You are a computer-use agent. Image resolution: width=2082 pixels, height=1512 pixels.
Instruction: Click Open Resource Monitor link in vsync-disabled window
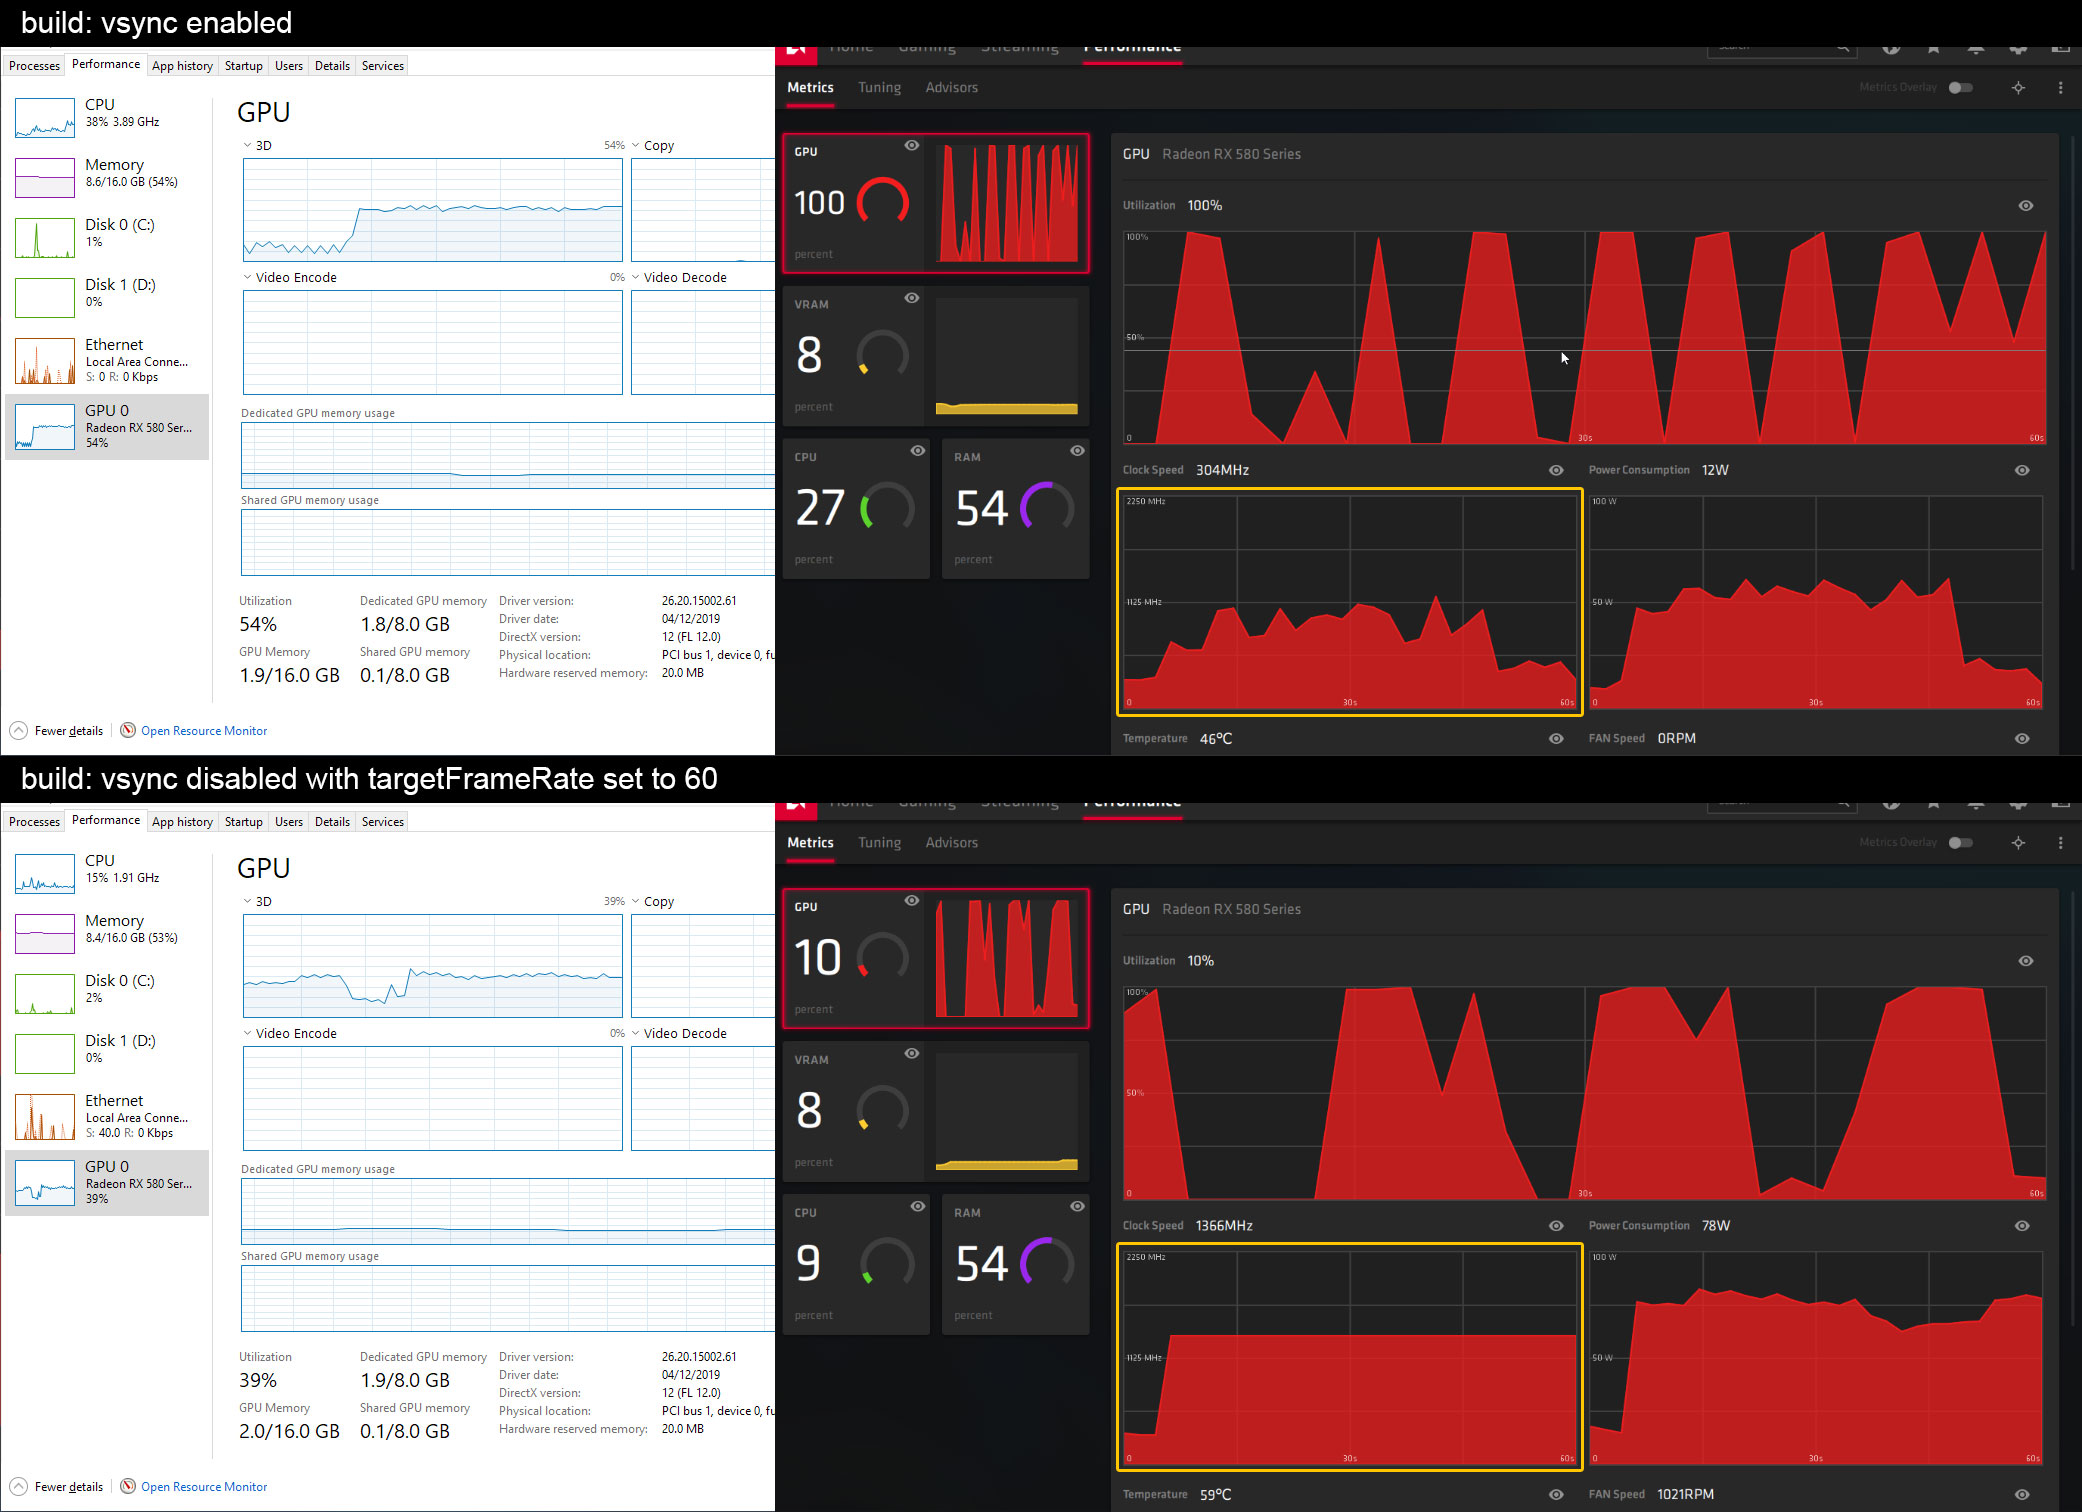click(204, 1487)
